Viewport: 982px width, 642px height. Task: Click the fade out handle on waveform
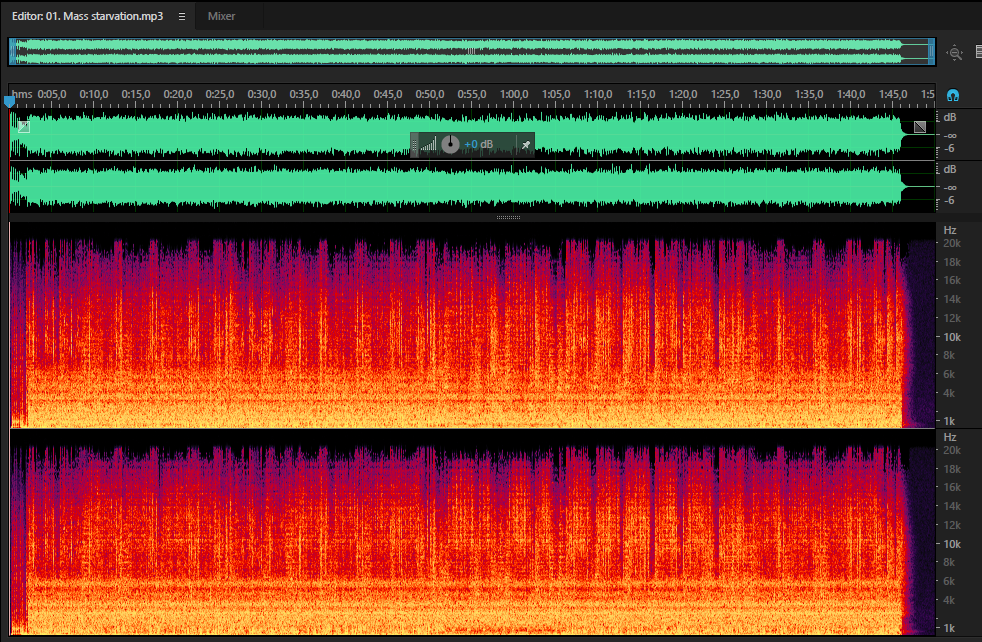point(920,127)
